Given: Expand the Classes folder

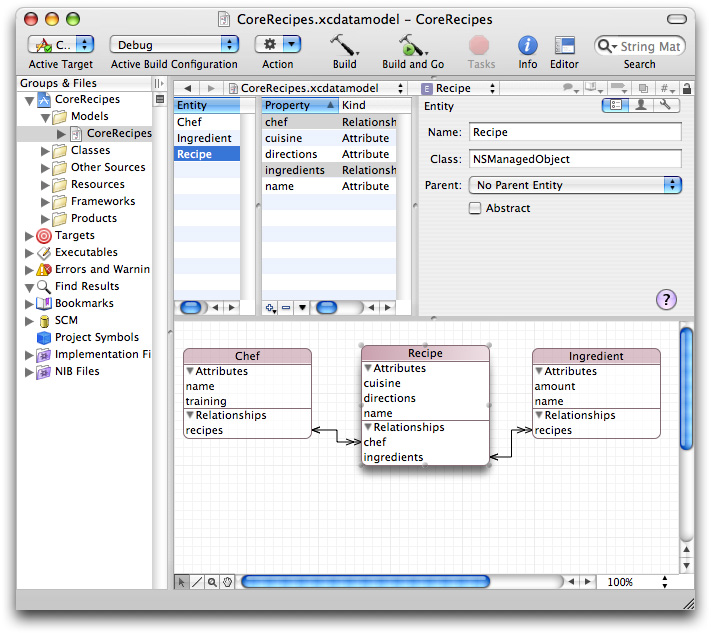Looking at the screenshot, I should 45,151.
